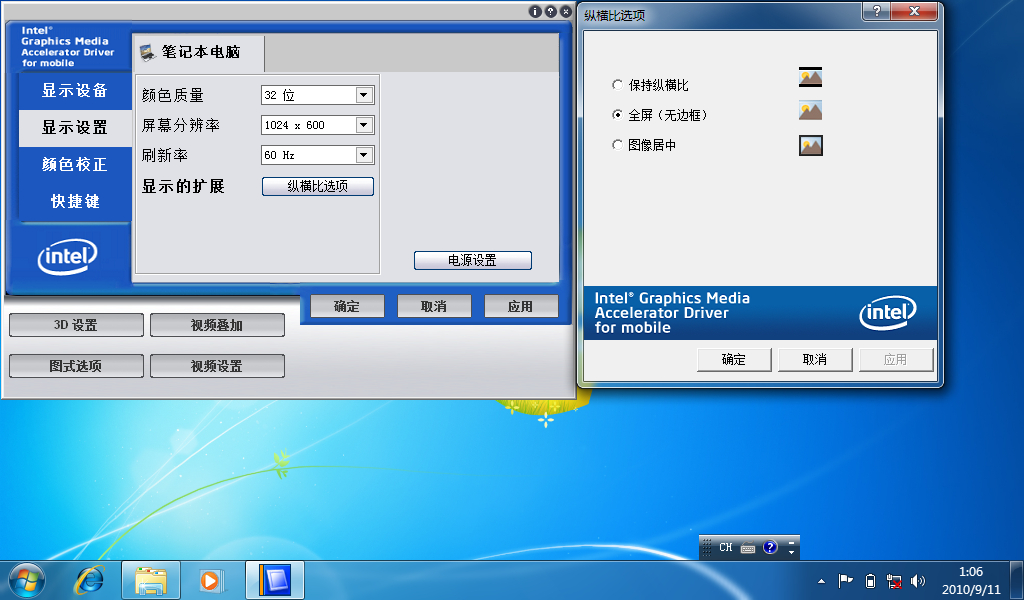Screen dimensions: 1024x600
Task: Click the ? help button in 纵横比选项 title bar
Action: point(876,11)
